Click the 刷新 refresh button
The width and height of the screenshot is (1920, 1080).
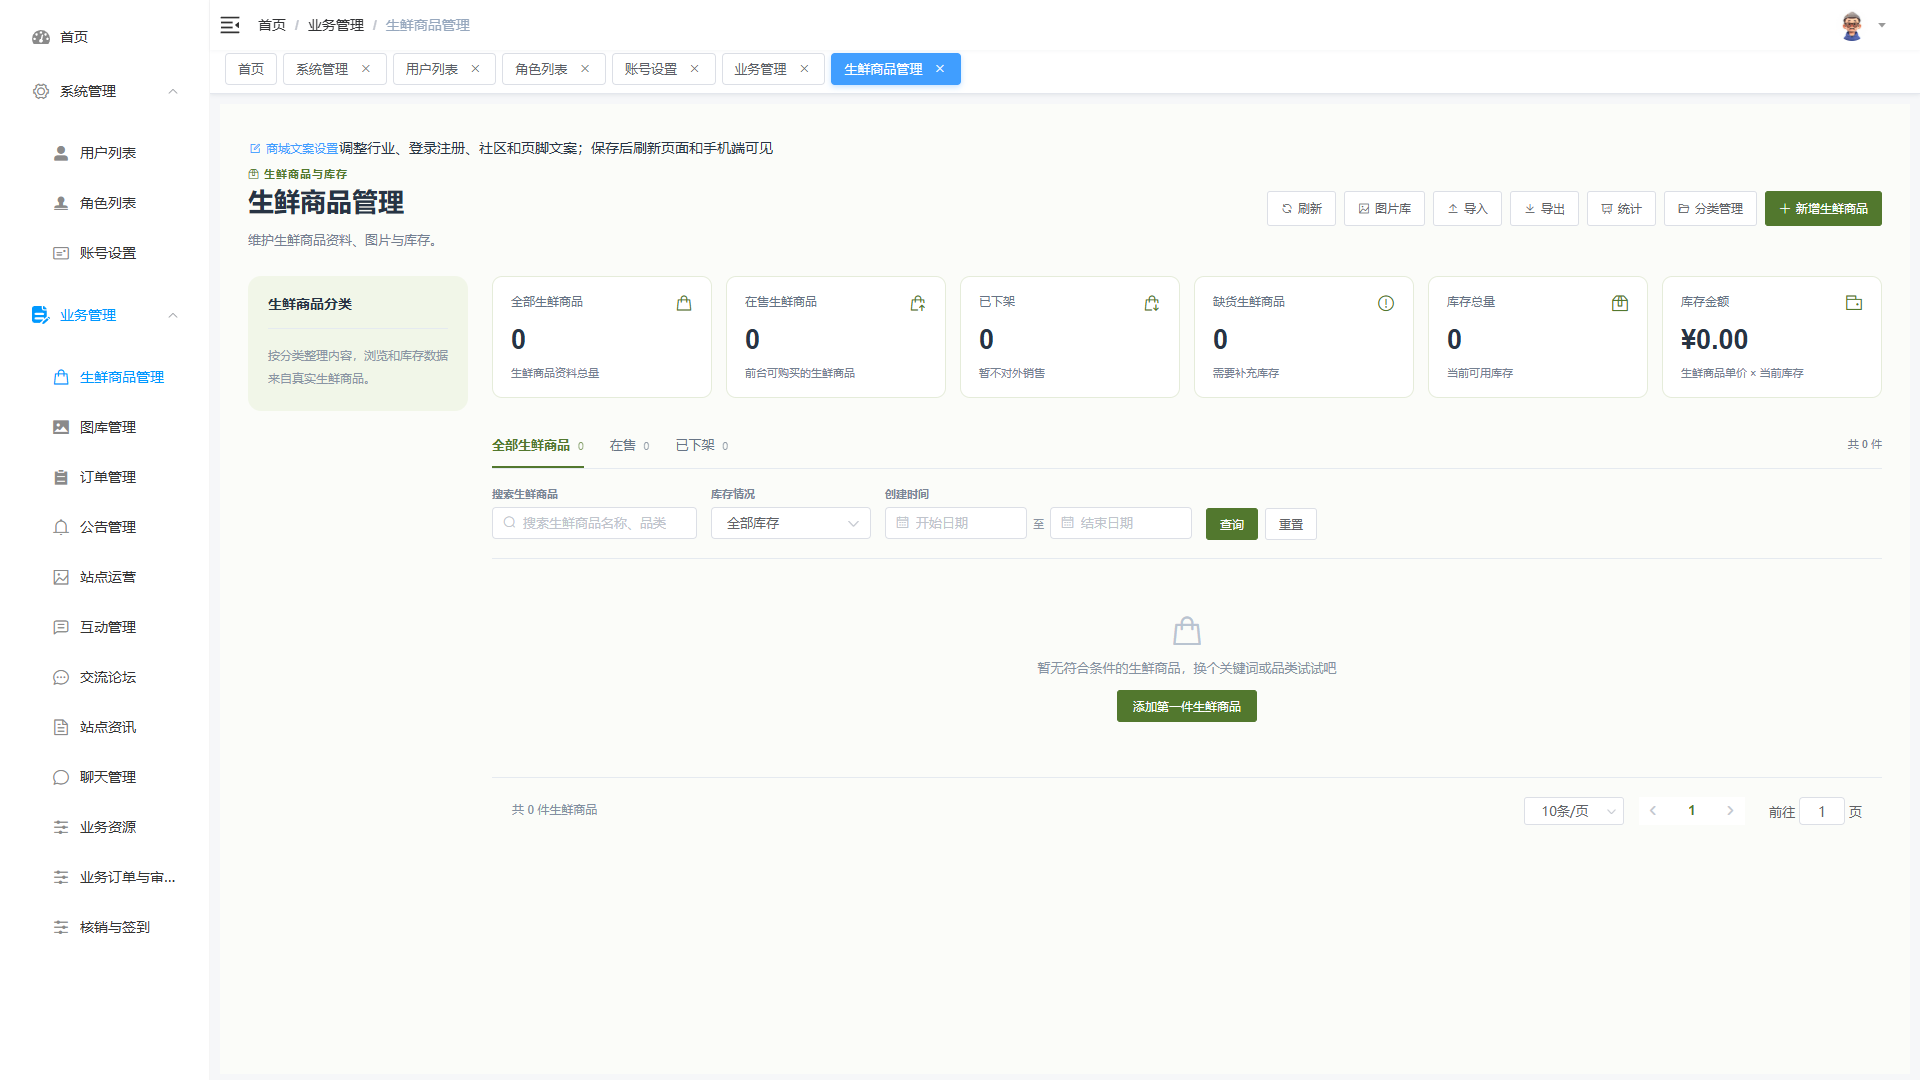[x=1301, y=208]
